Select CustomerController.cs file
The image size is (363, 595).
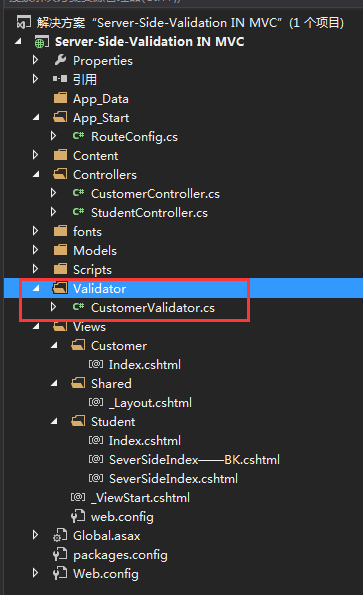pos(155,194)
